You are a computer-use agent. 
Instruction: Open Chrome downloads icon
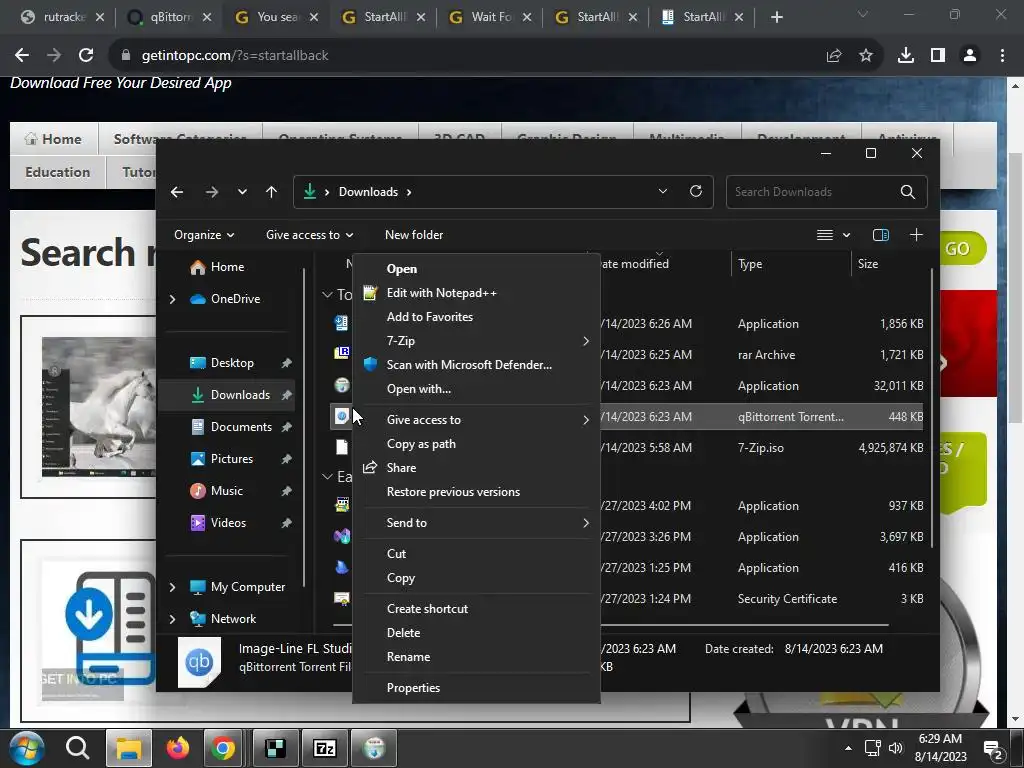tap(906, 56)
